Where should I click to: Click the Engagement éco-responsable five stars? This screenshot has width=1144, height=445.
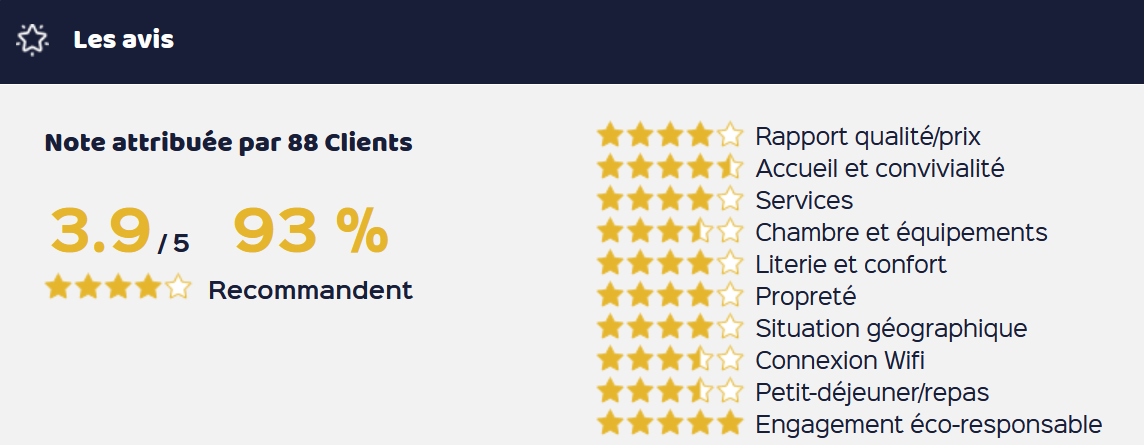click(x=670, y=423)
